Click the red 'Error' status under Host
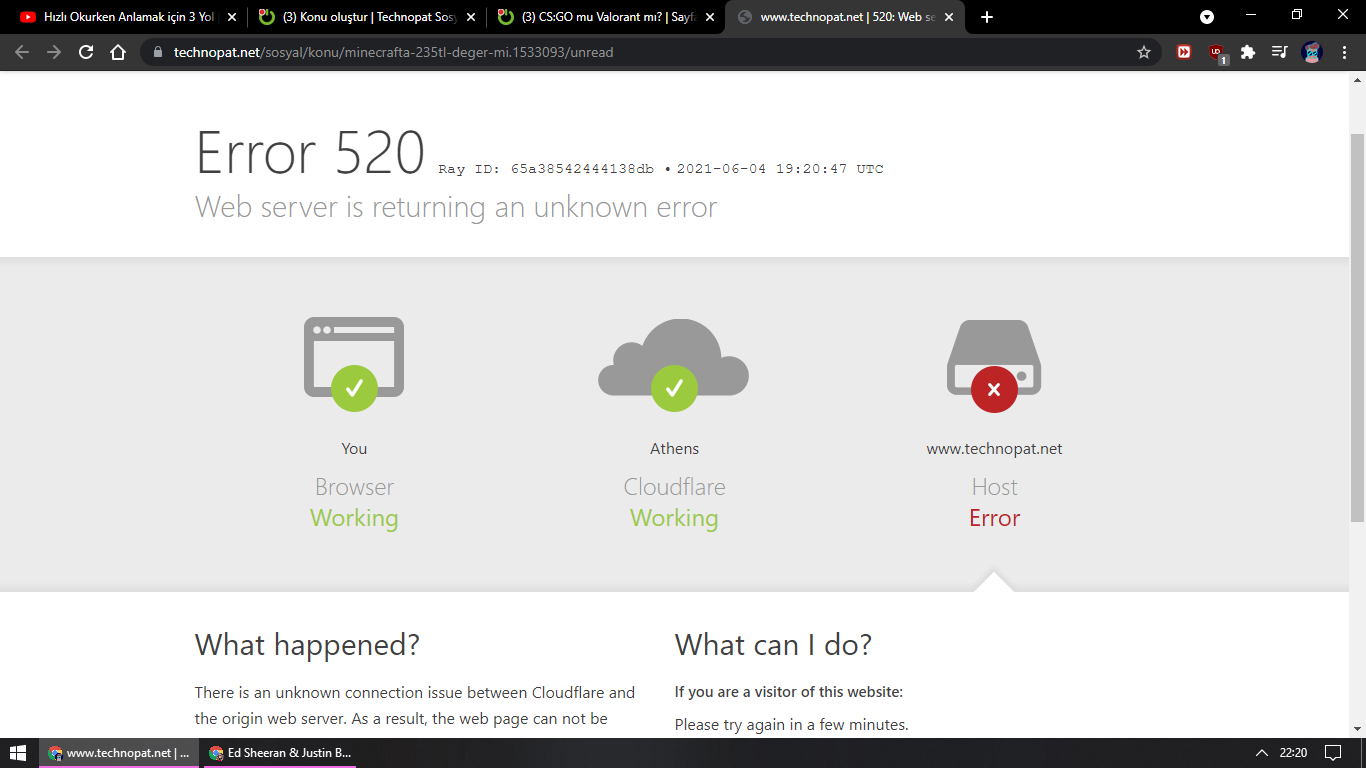Viewport: 1366px width, 768px height. point(995,518)
